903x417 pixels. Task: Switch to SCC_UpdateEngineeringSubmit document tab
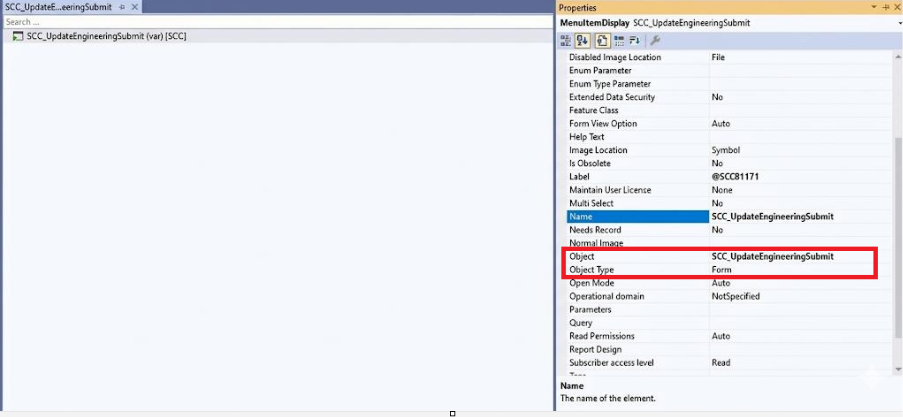(x=58, y=7)
